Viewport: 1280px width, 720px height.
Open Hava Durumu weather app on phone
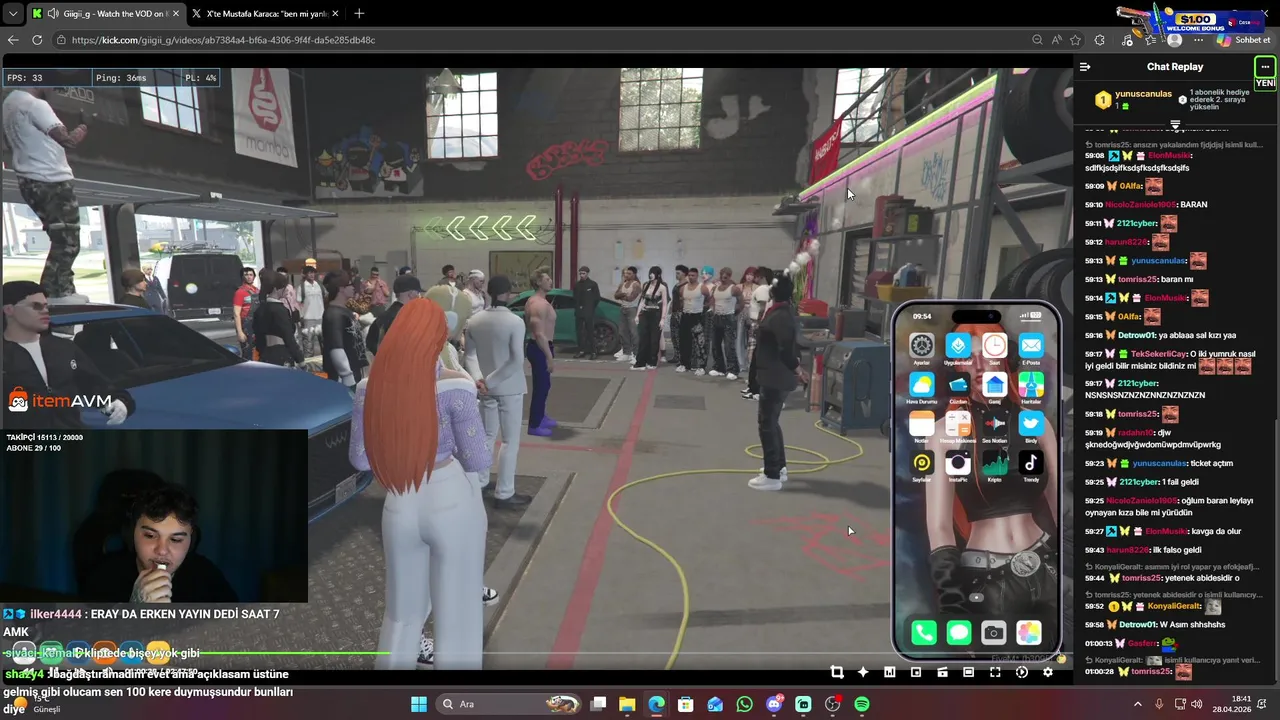(x=922, y=385)
